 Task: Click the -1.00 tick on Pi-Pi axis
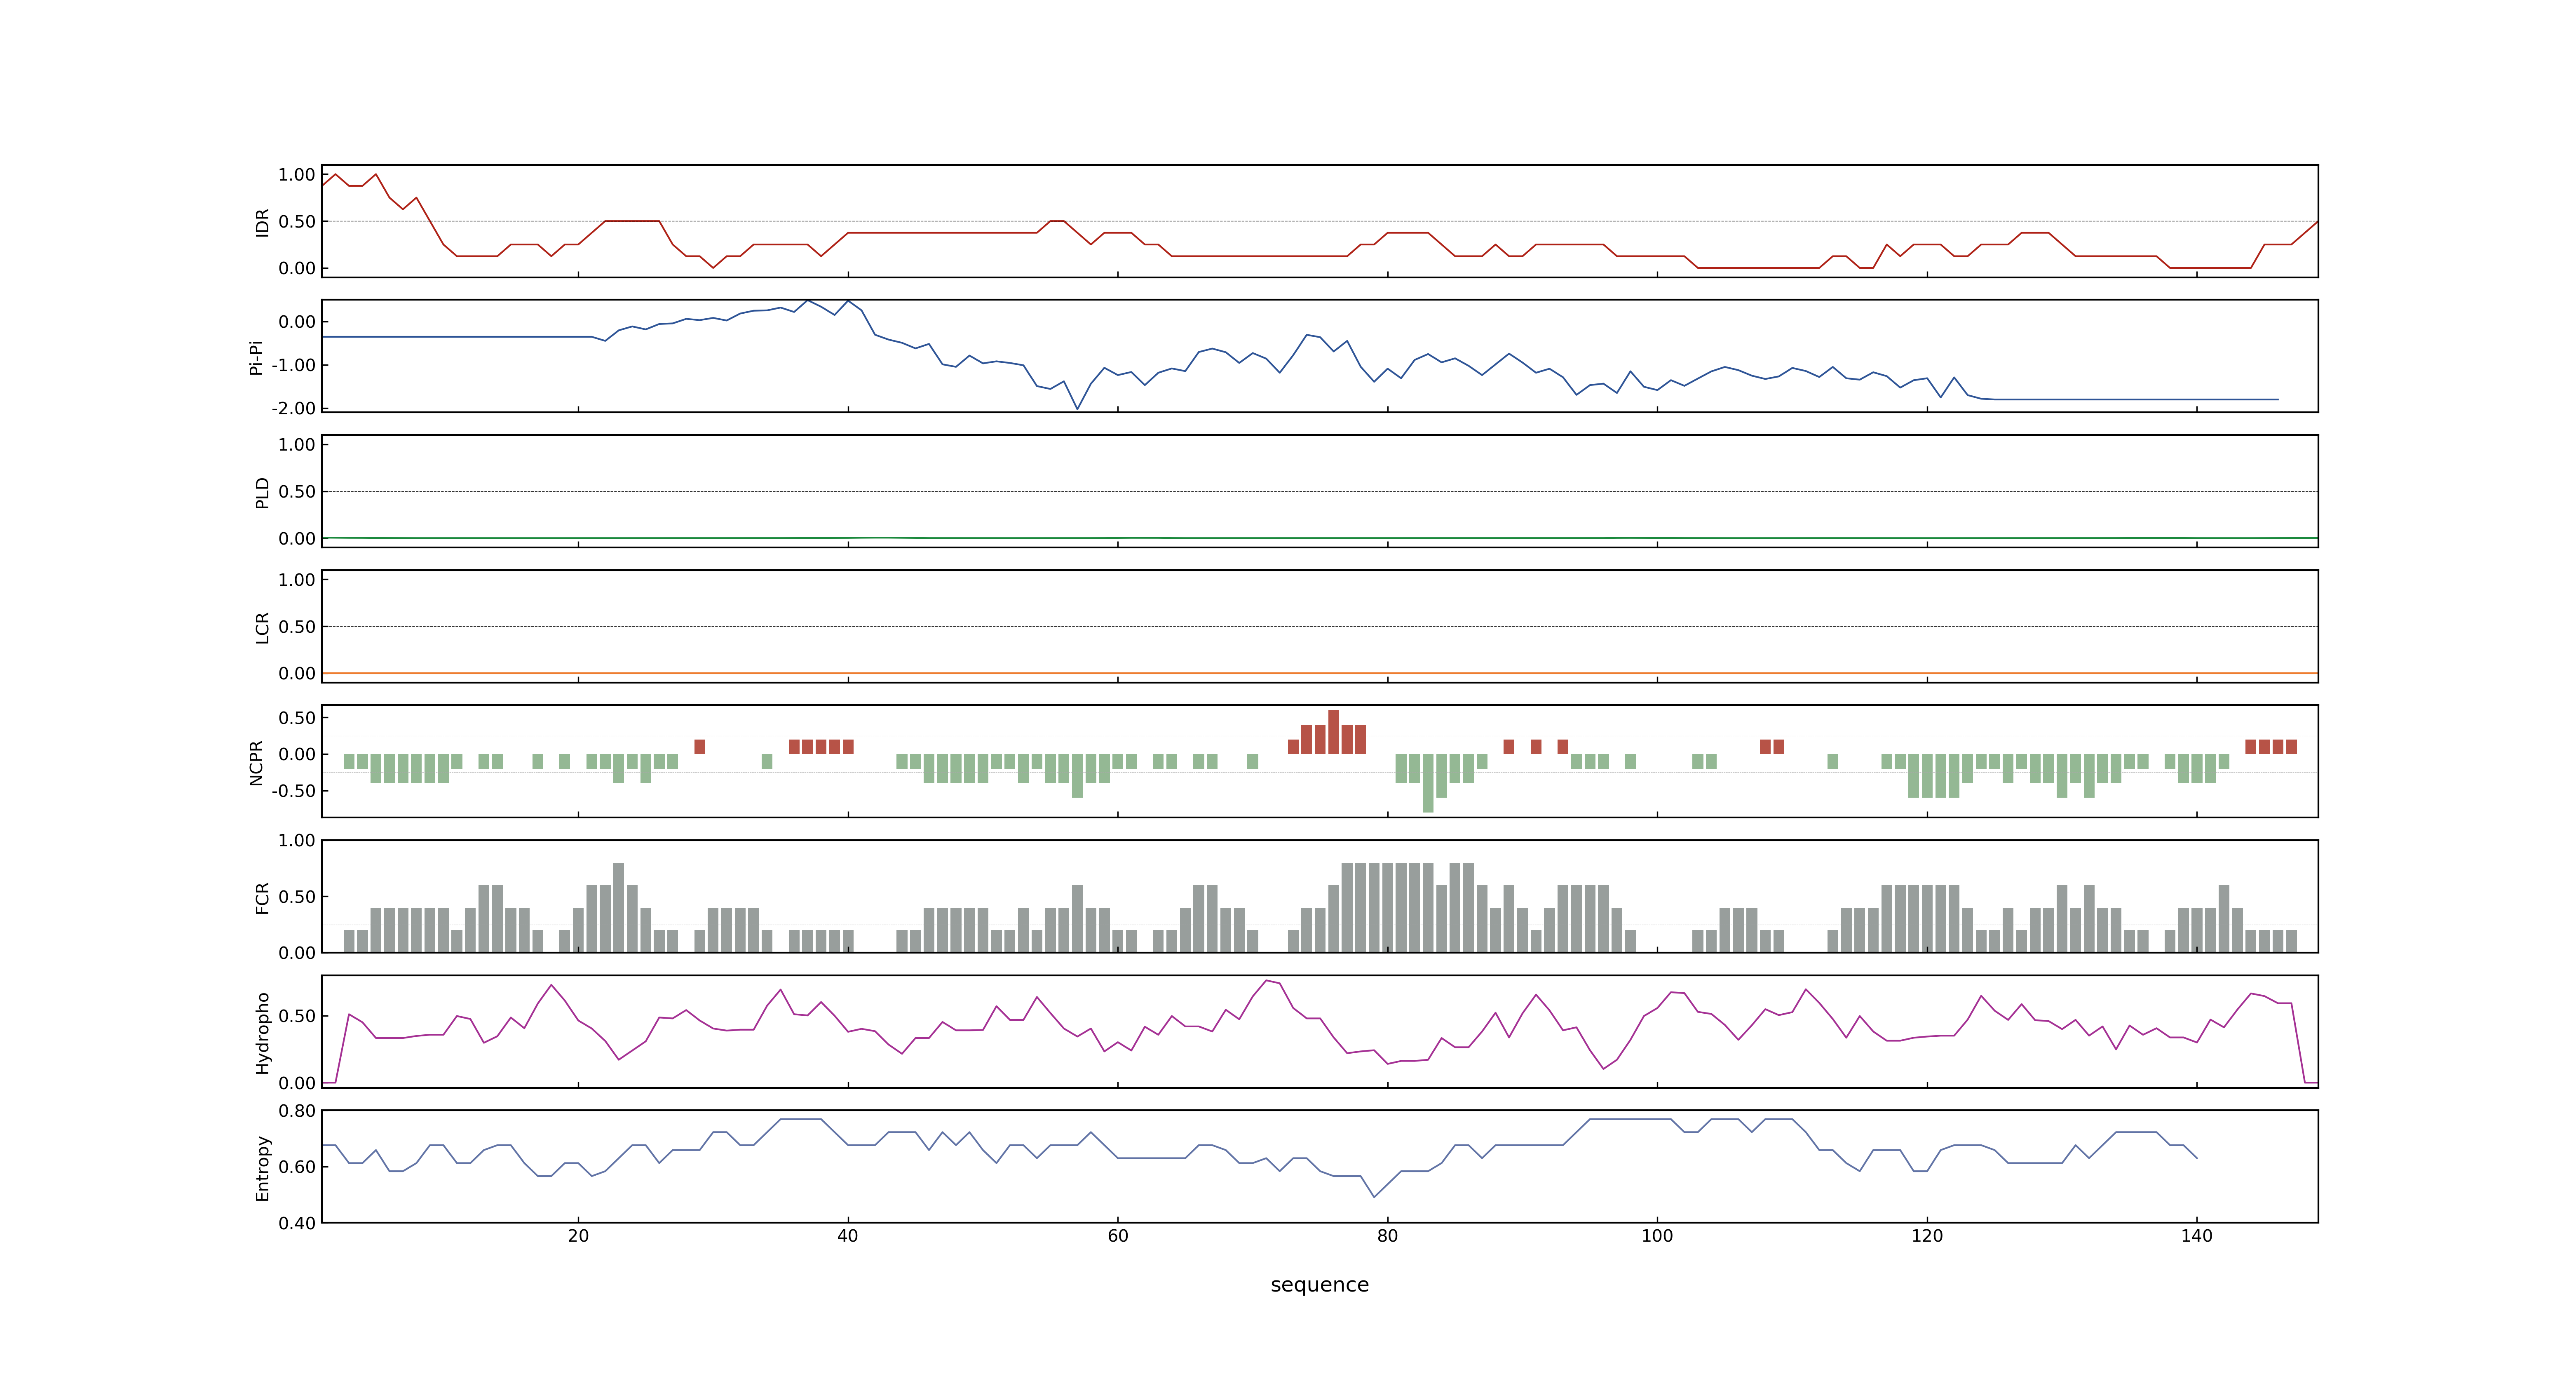point(293,365)
